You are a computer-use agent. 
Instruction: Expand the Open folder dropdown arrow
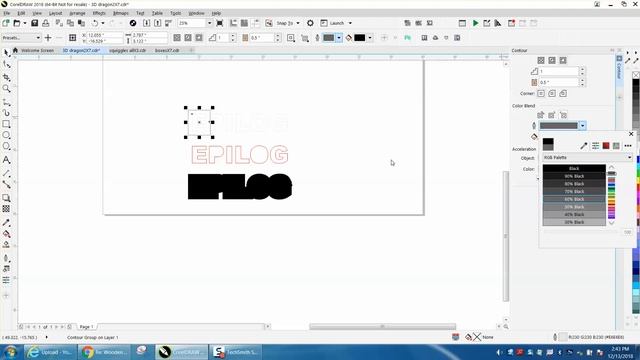point(24,23)
